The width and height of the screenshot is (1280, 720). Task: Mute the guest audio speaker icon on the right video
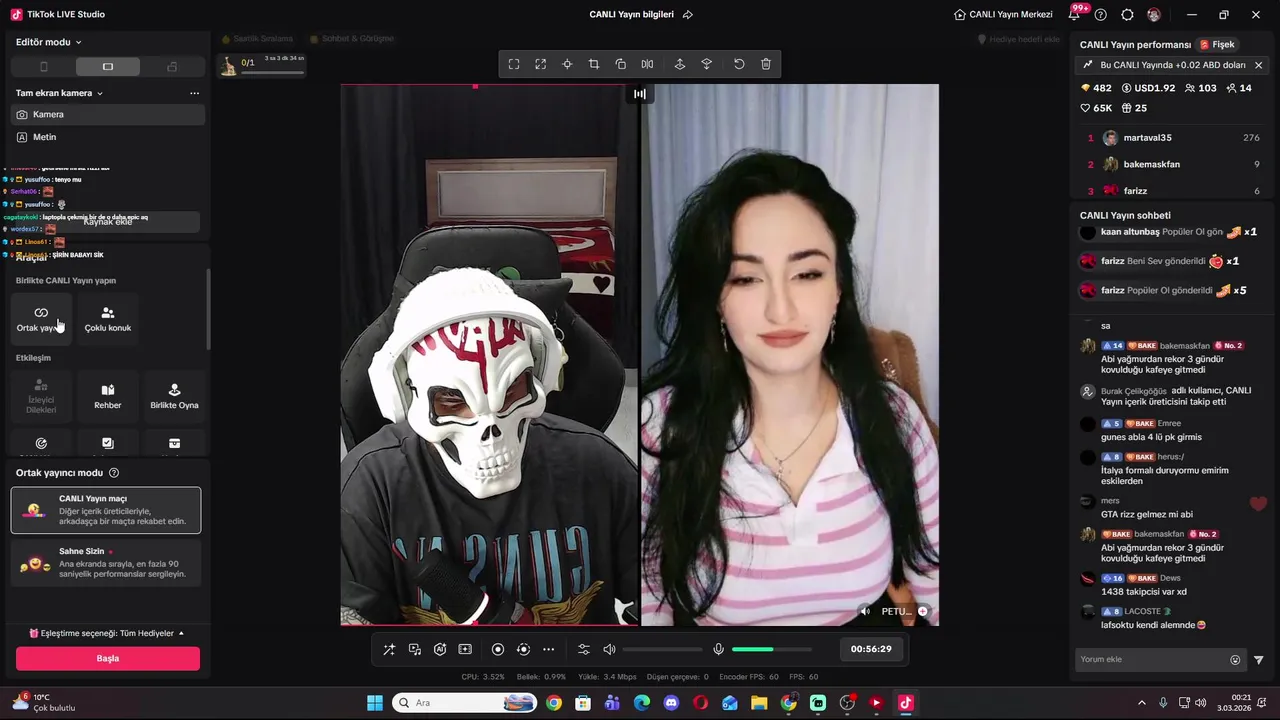(866, 611)
